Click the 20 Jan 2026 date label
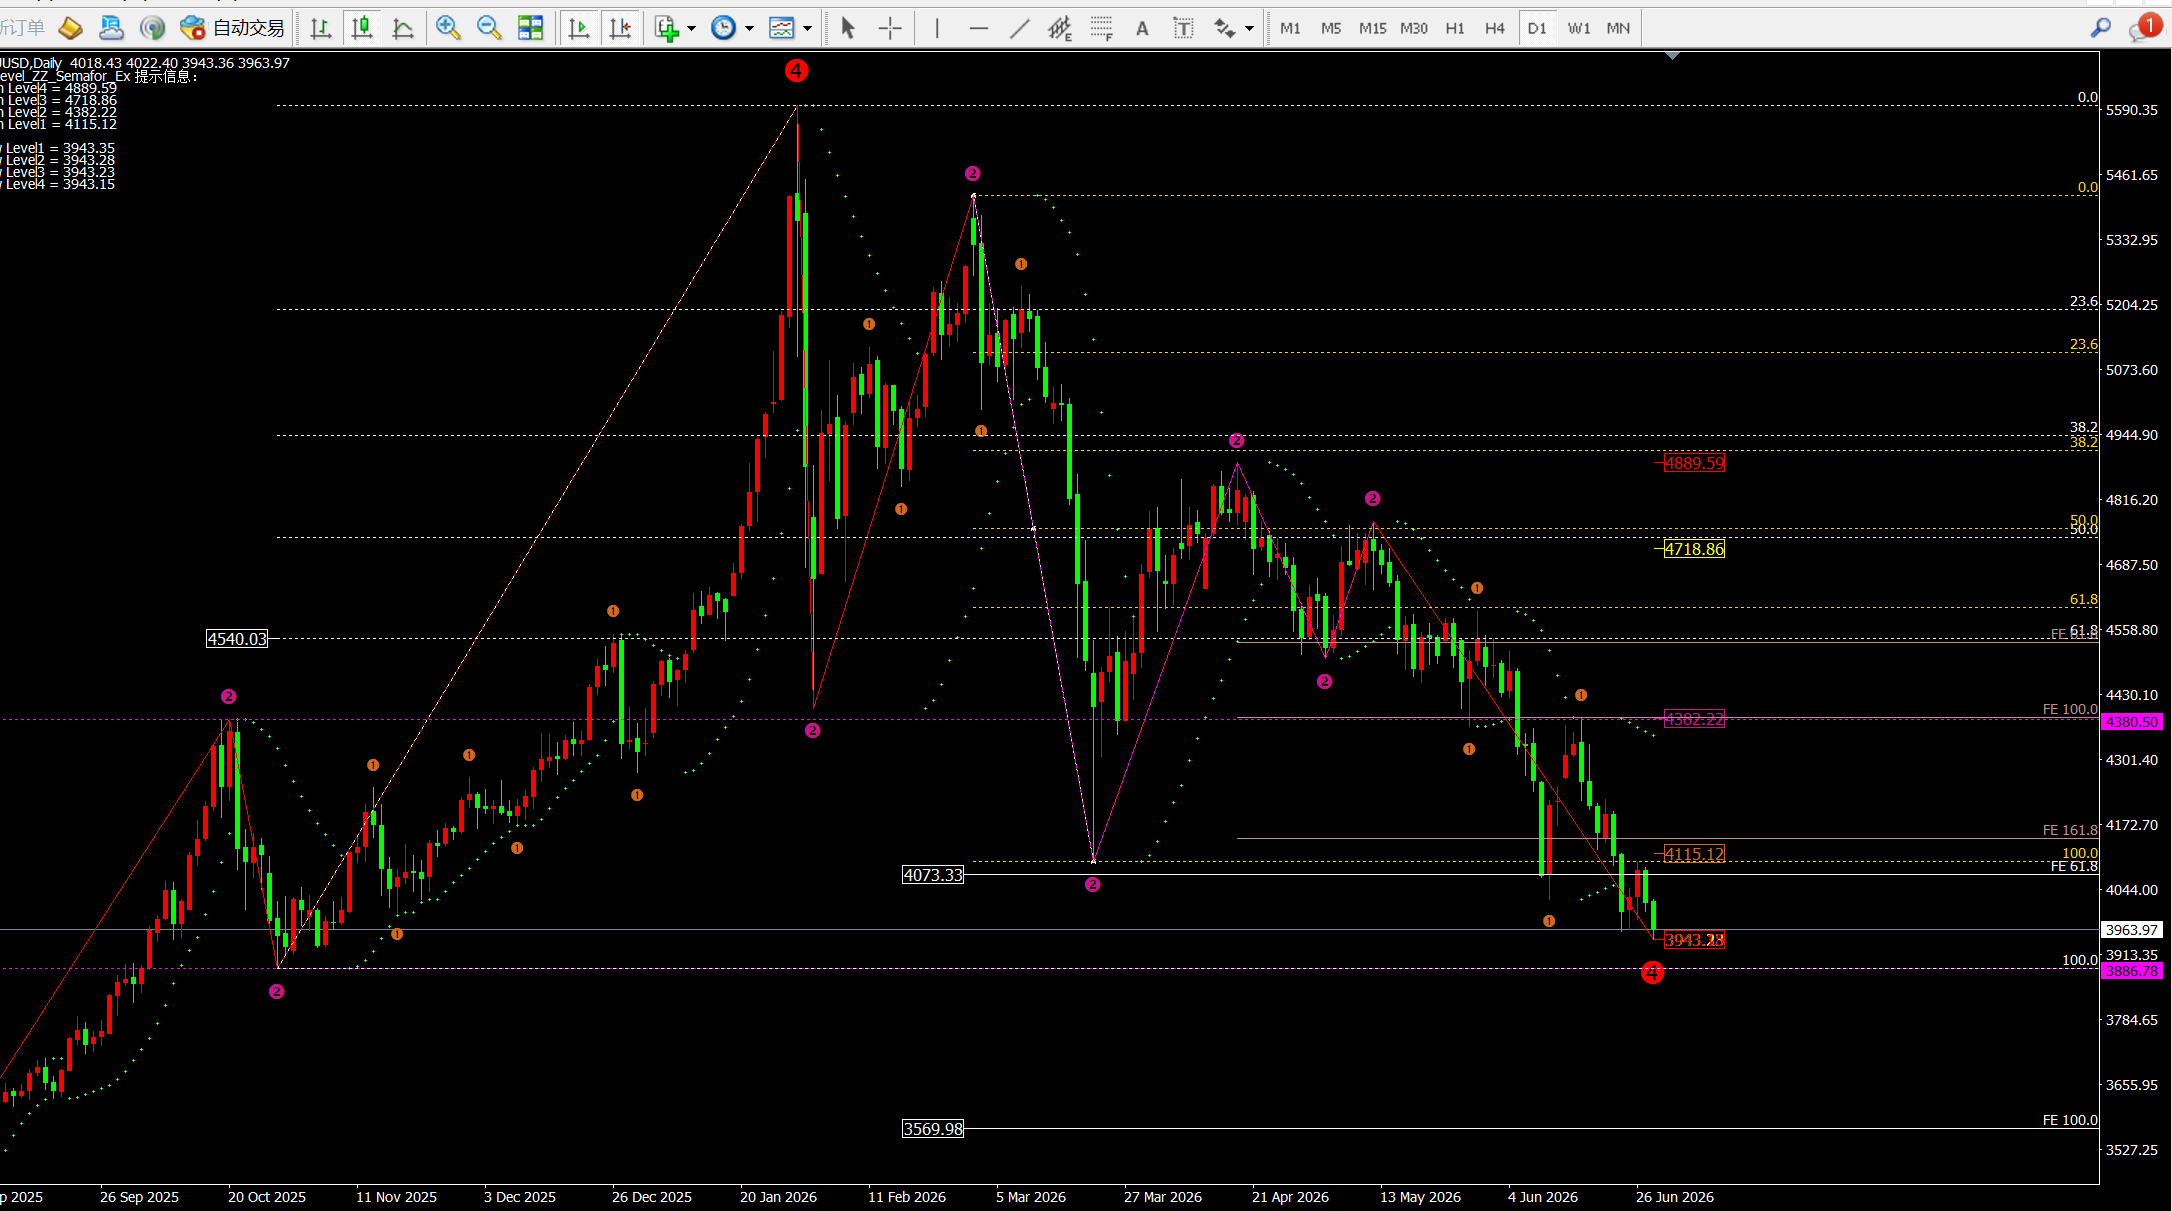The width and height of the screenshot is (2172, 1211). (778, 1197)
